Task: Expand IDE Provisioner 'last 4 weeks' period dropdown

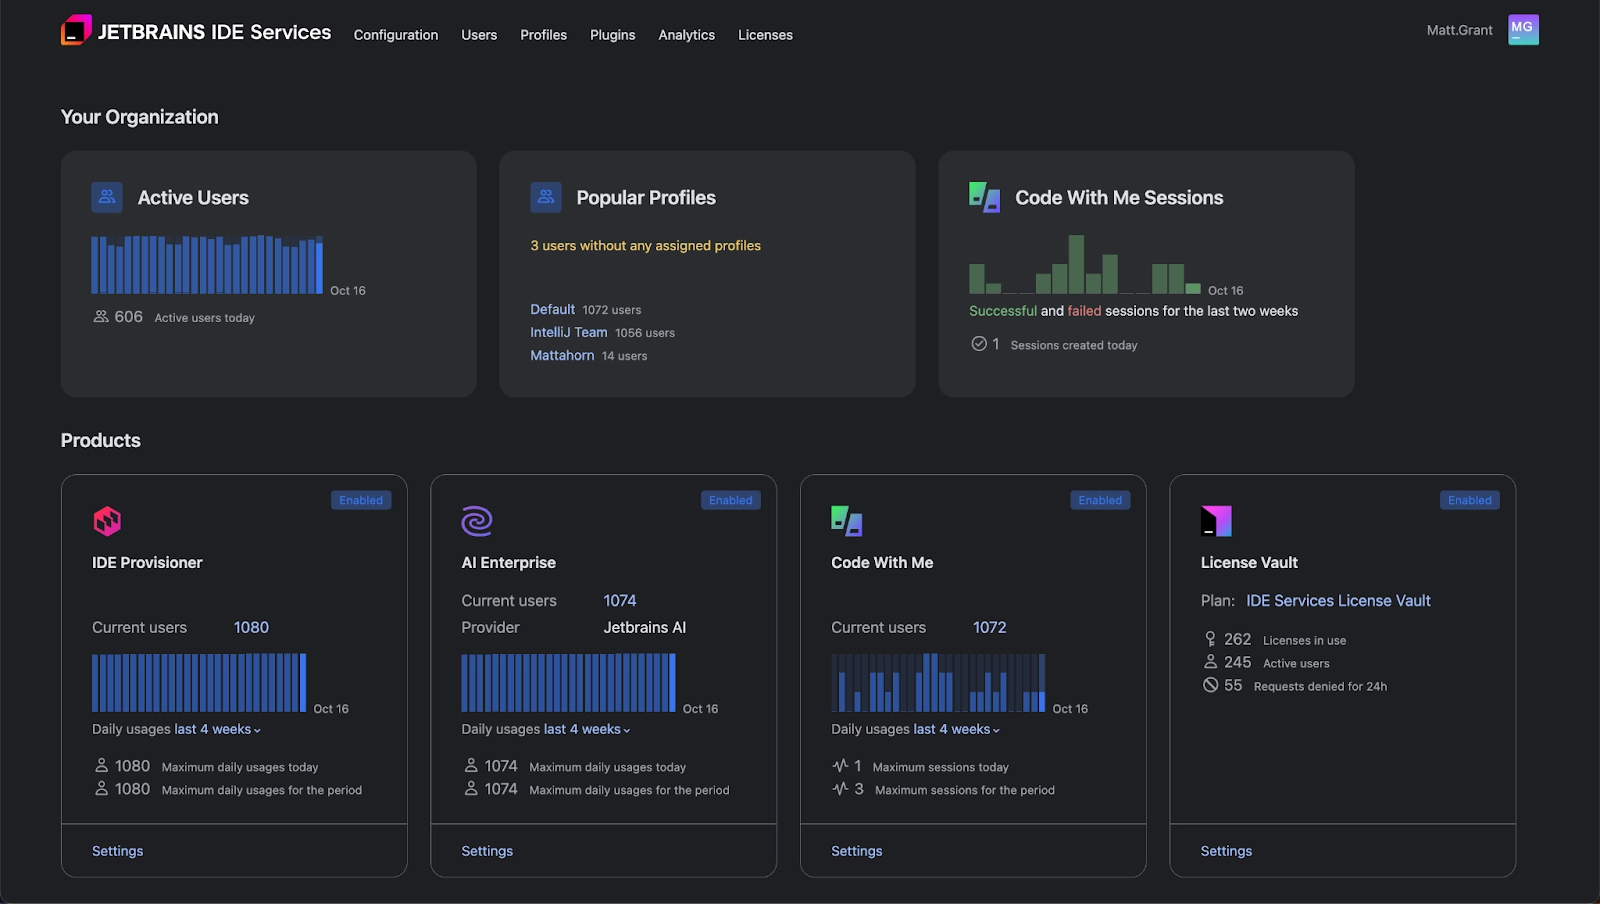Action: [x=218, y=729]
